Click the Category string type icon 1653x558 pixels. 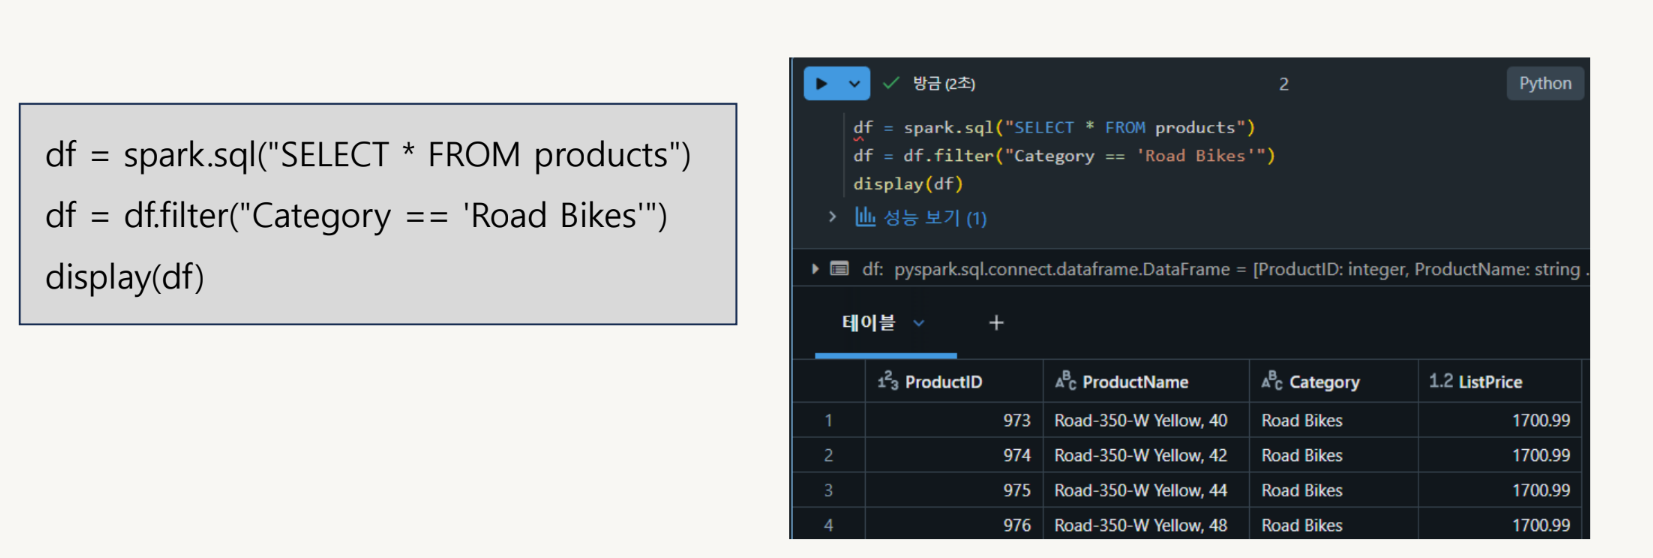click(x=1272, y=381)
